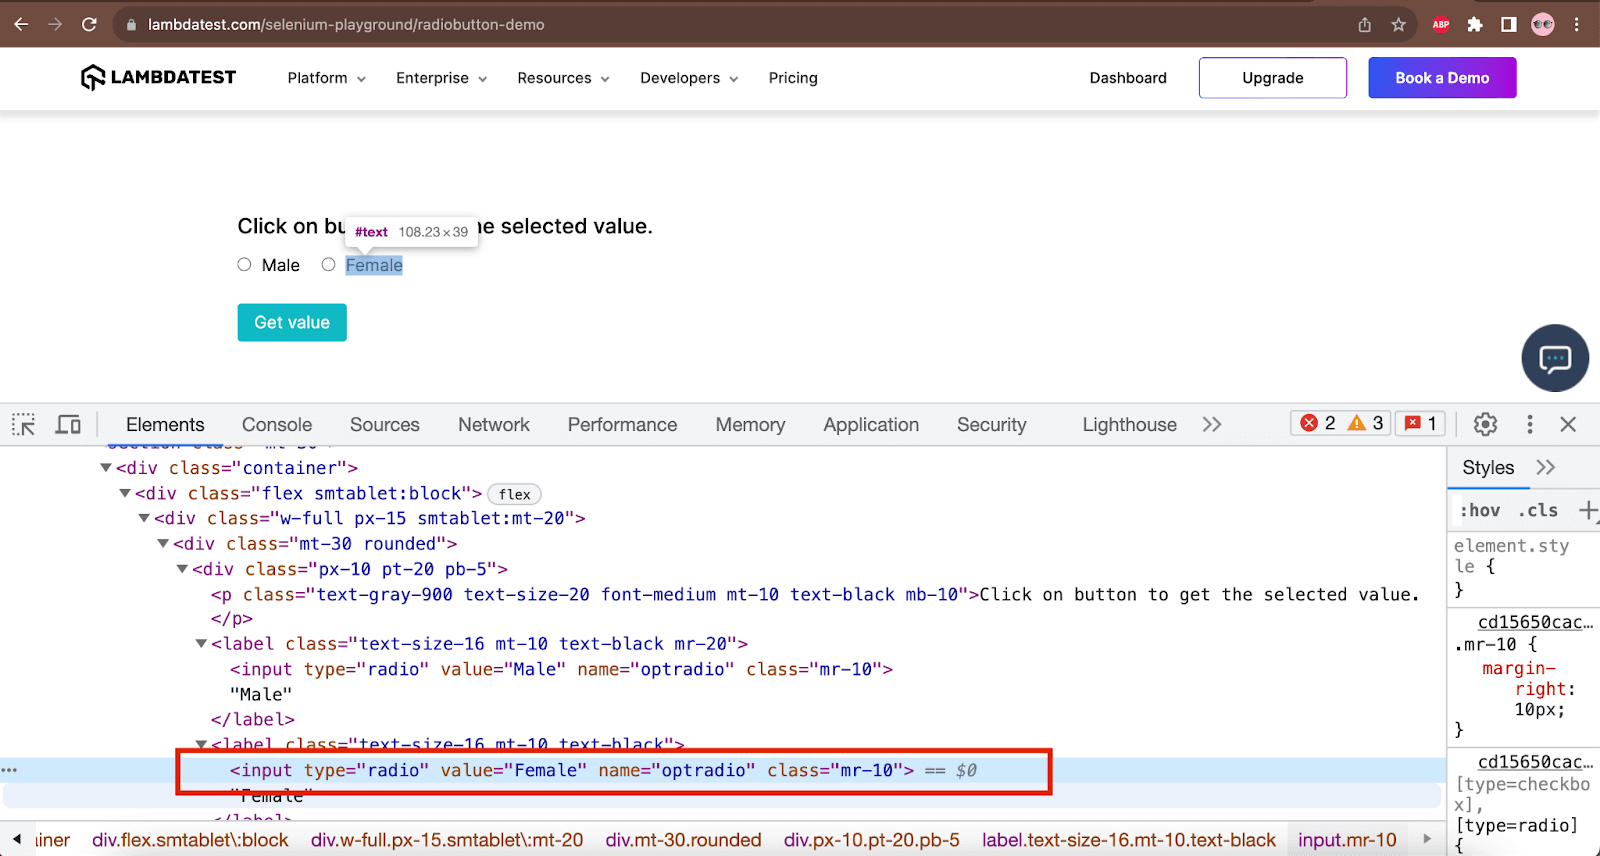Select the Elements tab
This screenshot has height=856, width=1600.
(165, 424)
